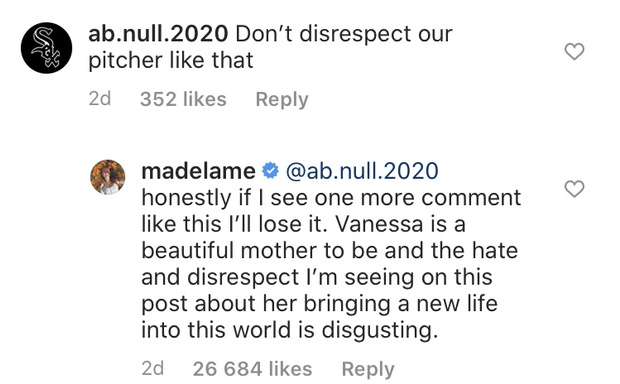Open madelame's round profile photo

click(x=108, y=177)
